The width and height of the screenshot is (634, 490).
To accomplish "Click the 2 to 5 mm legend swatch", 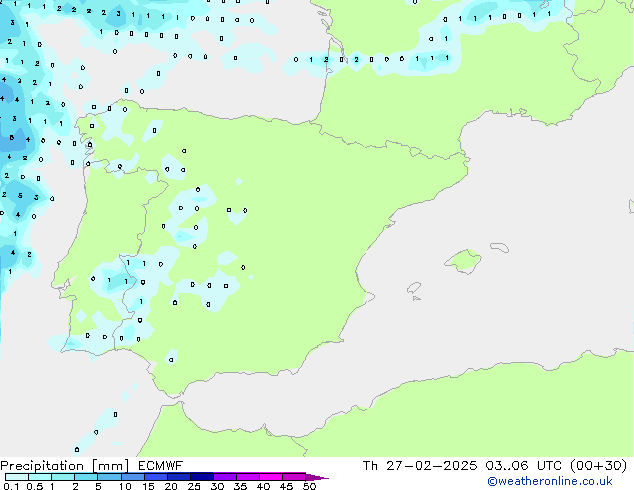I will click(86, 477).
